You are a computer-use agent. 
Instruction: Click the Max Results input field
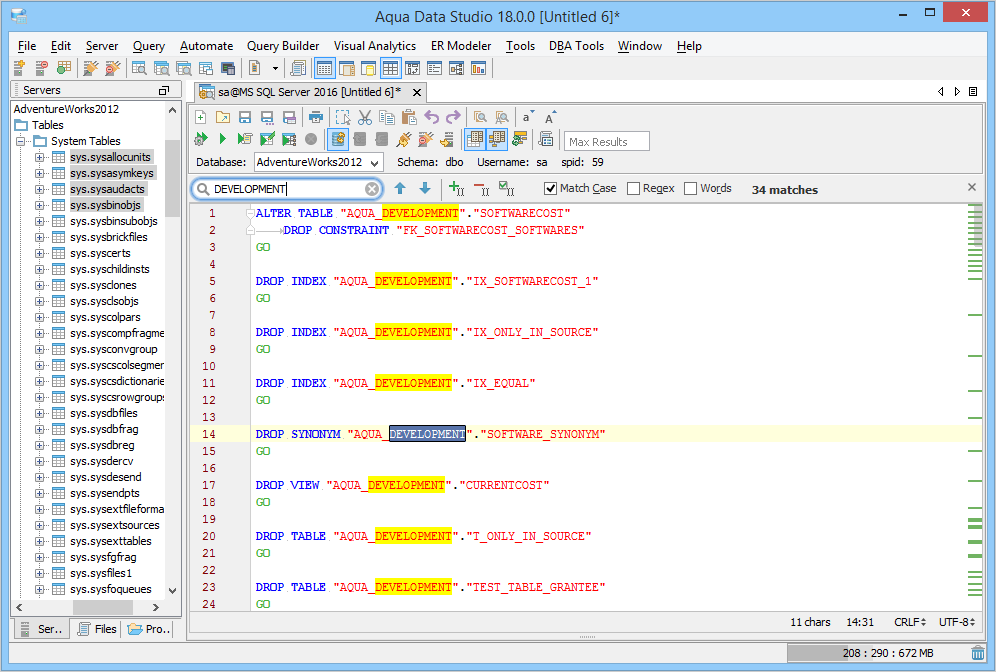606,141
